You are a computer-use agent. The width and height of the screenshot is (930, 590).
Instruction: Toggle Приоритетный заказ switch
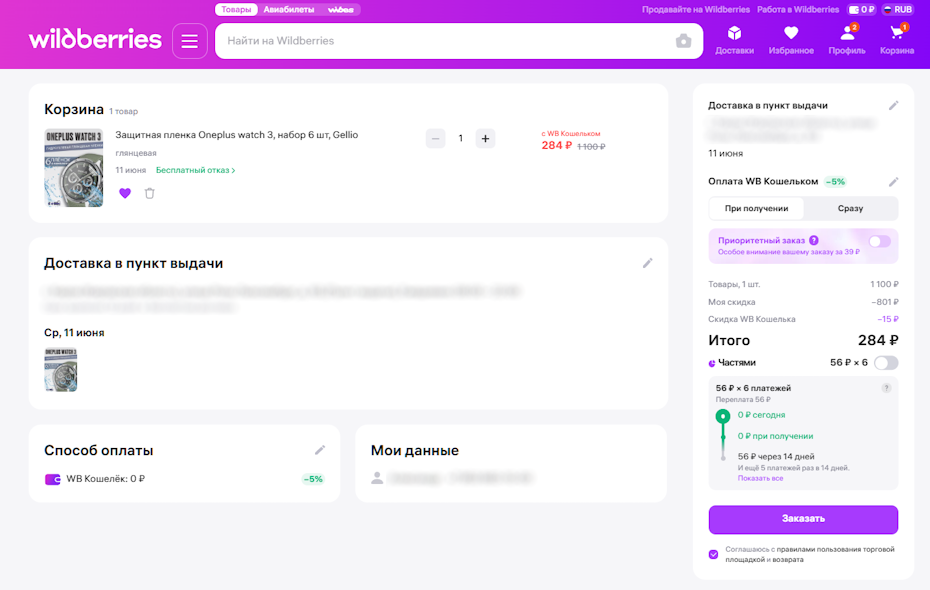(880, 241)
